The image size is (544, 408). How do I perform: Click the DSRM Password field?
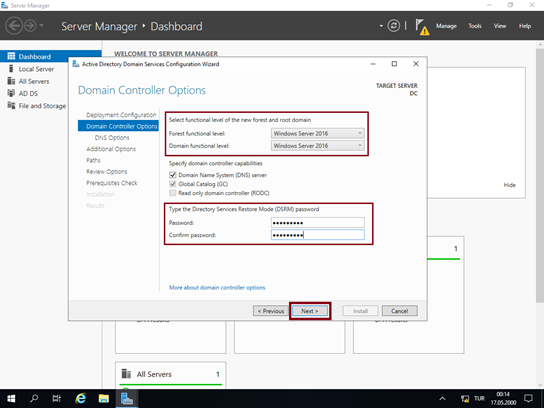[x=317, y=222]
